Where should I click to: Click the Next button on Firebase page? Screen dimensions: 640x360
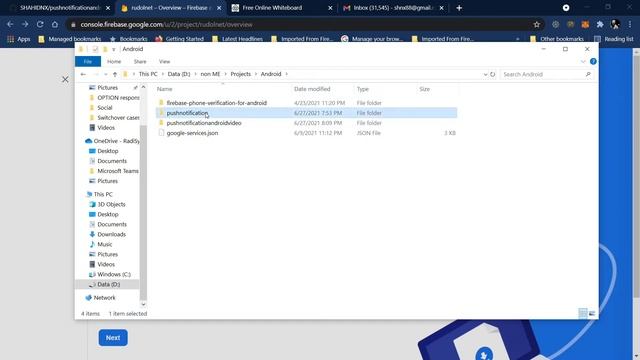[113, 338]
